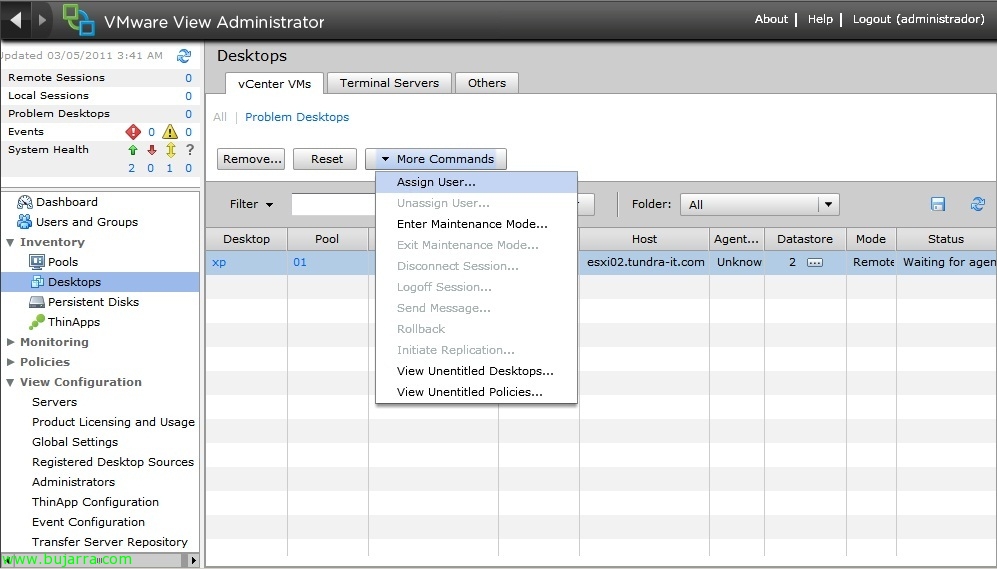The height and width of the screenshot is (569, 997).
Task: Open Global Settings
Action: 75,442
